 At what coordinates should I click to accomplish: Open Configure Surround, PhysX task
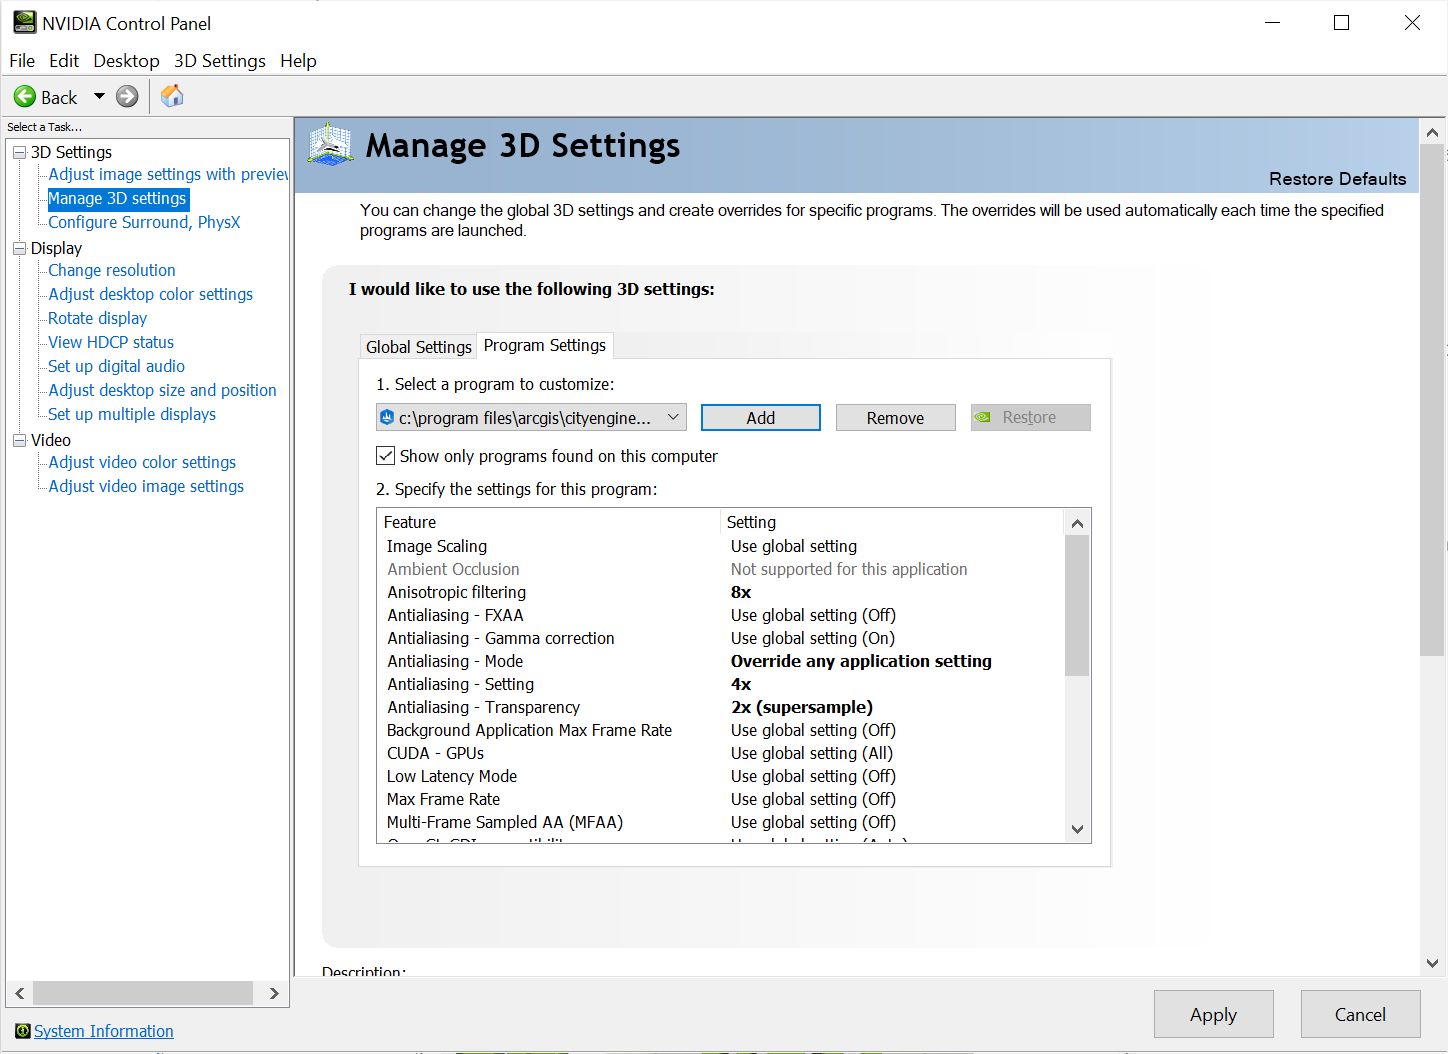(x=144, y=222)
